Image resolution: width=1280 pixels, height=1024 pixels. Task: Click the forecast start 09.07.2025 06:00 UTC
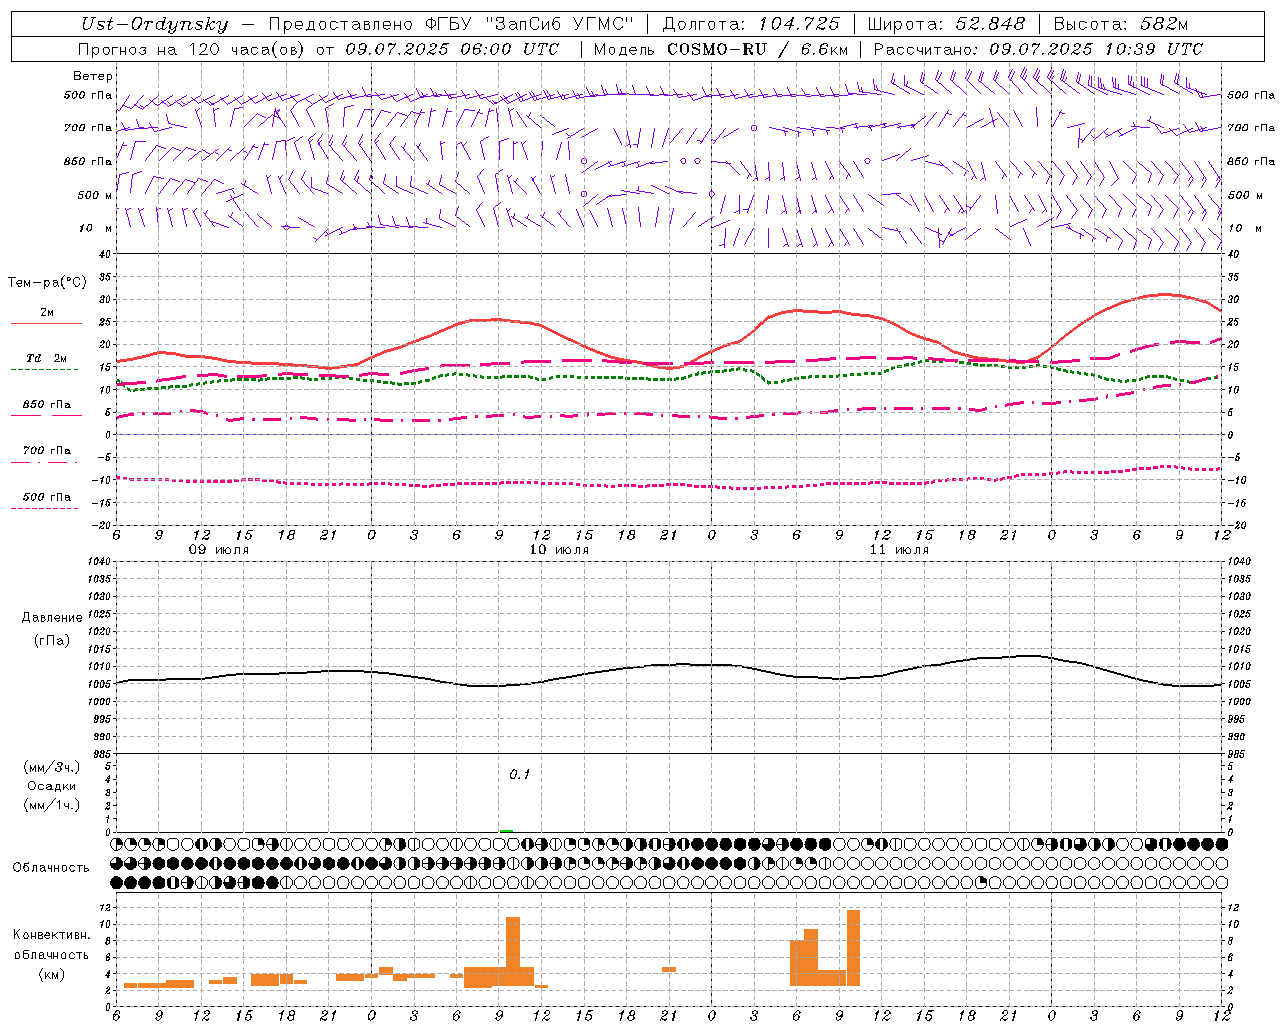pyautogui.click(x=453, y=49)
